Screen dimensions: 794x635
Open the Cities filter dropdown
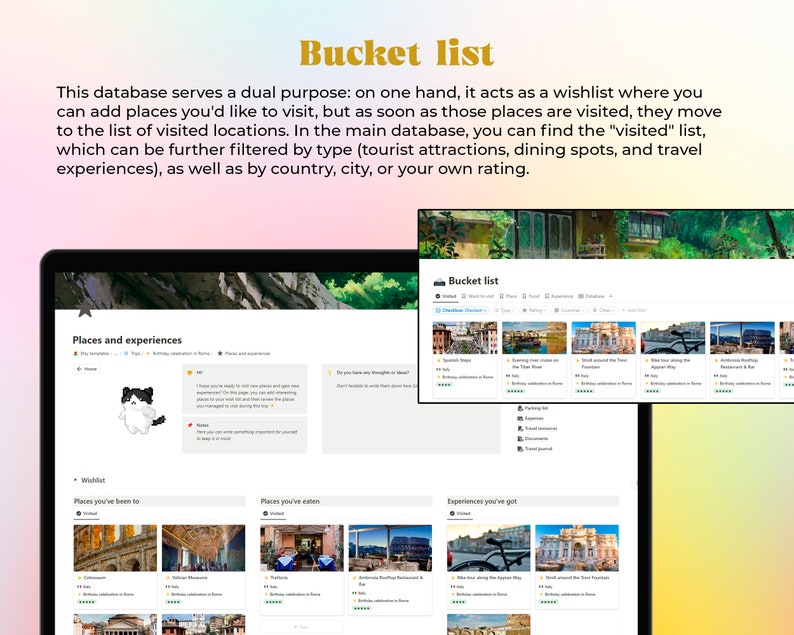pyautogui.click(x=604, y=310)
